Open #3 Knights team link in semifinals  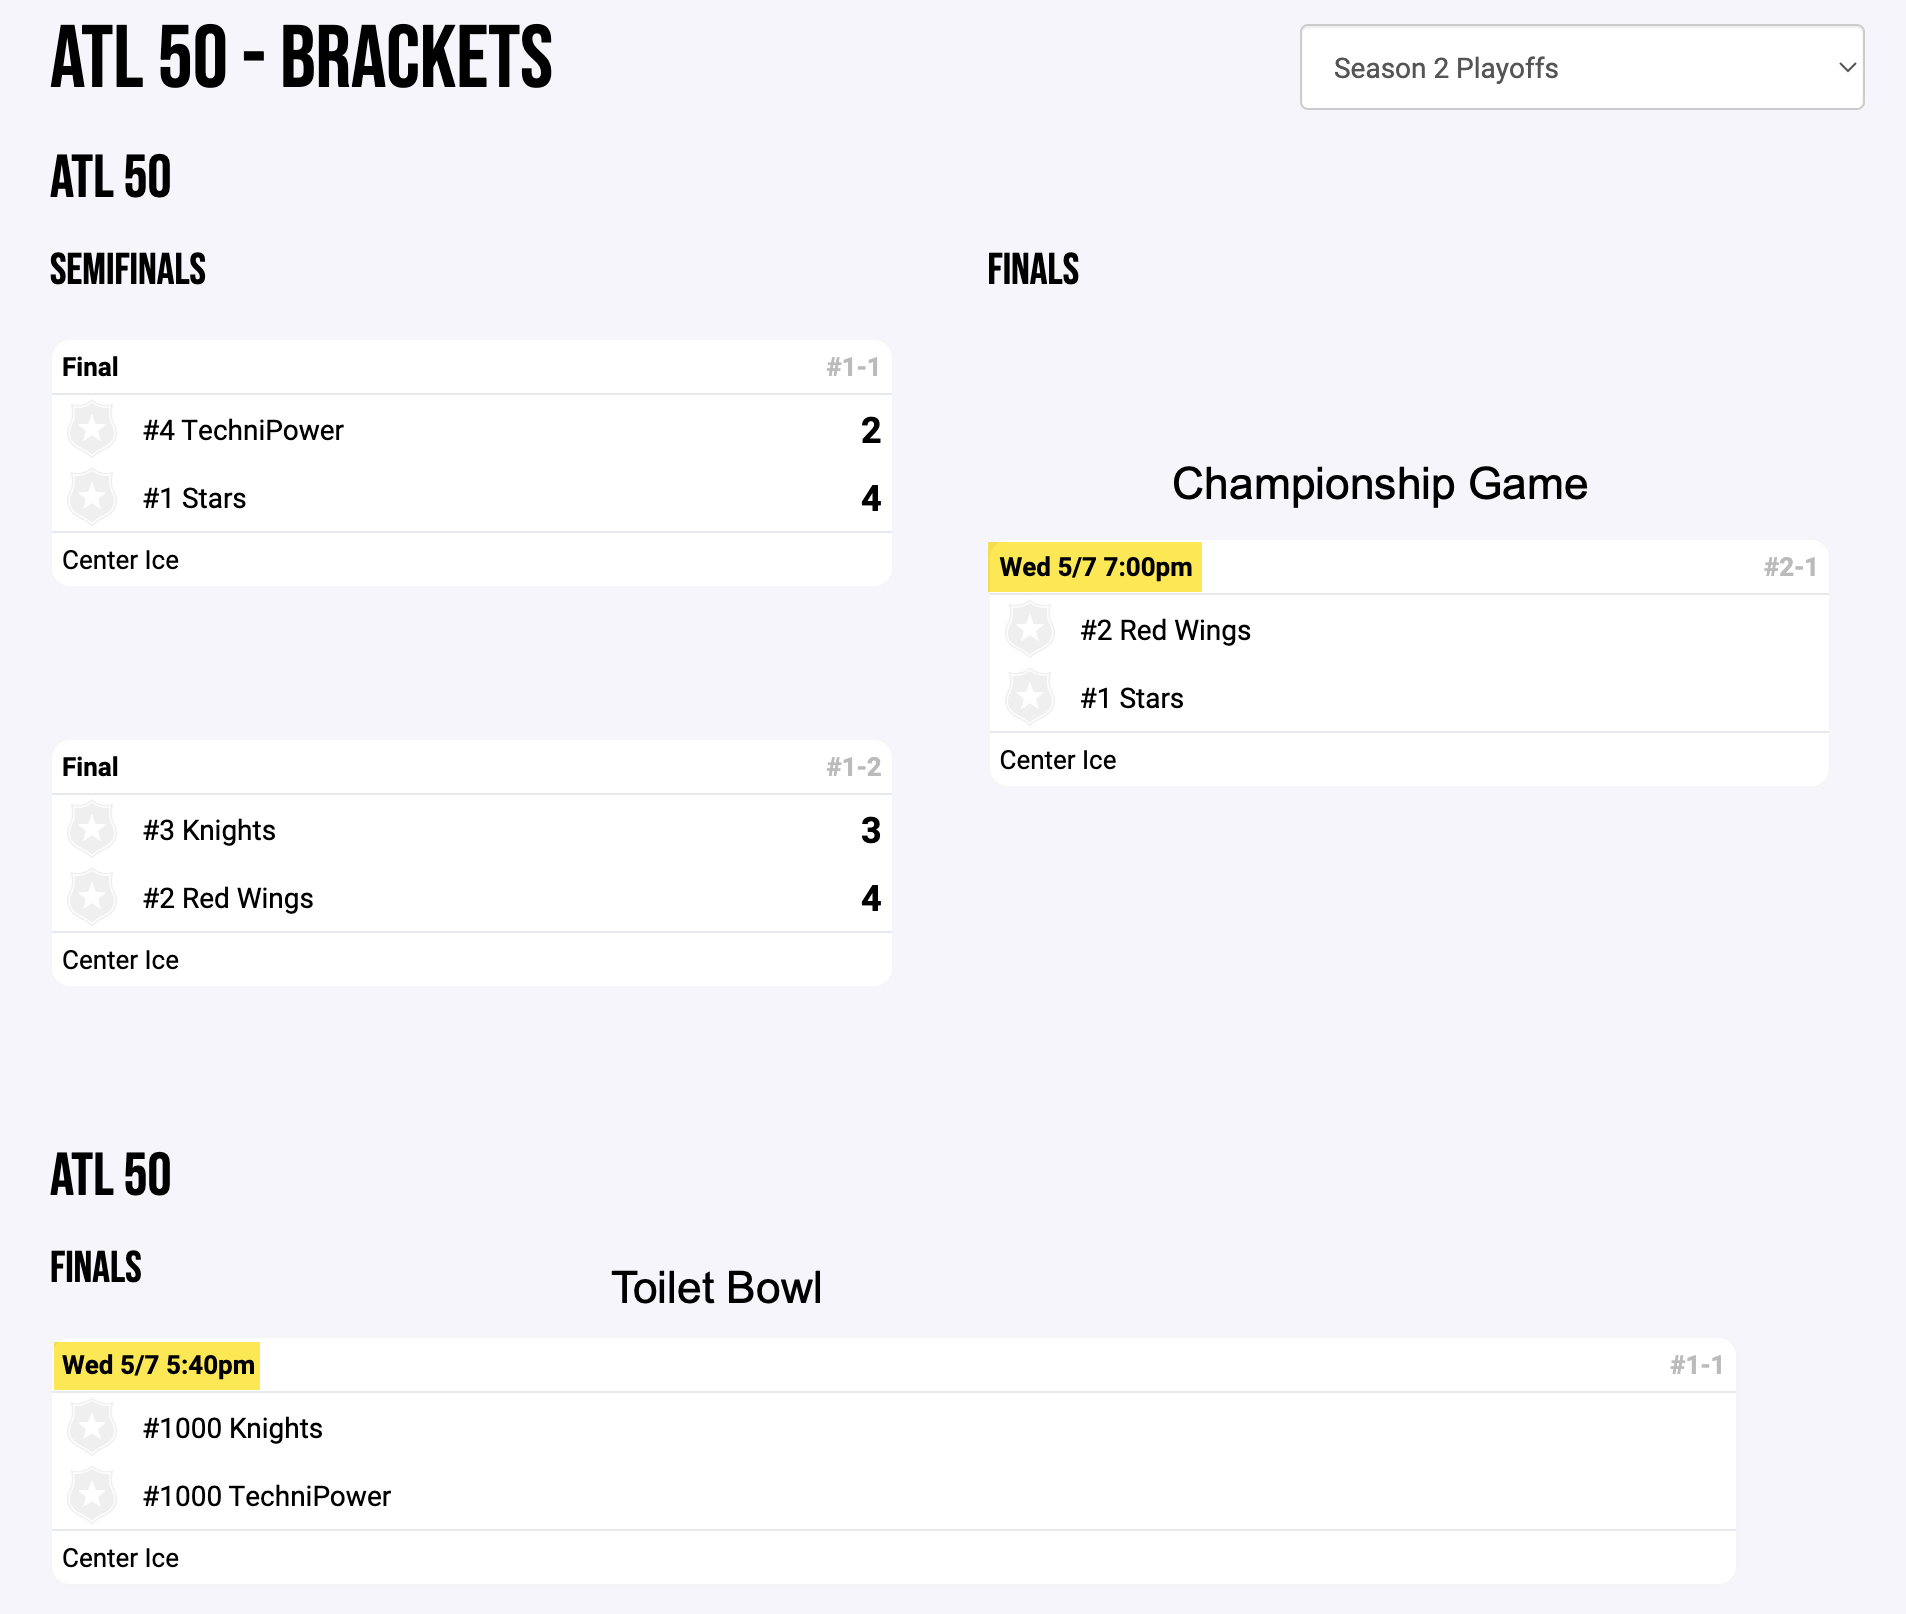pos(209,830)
